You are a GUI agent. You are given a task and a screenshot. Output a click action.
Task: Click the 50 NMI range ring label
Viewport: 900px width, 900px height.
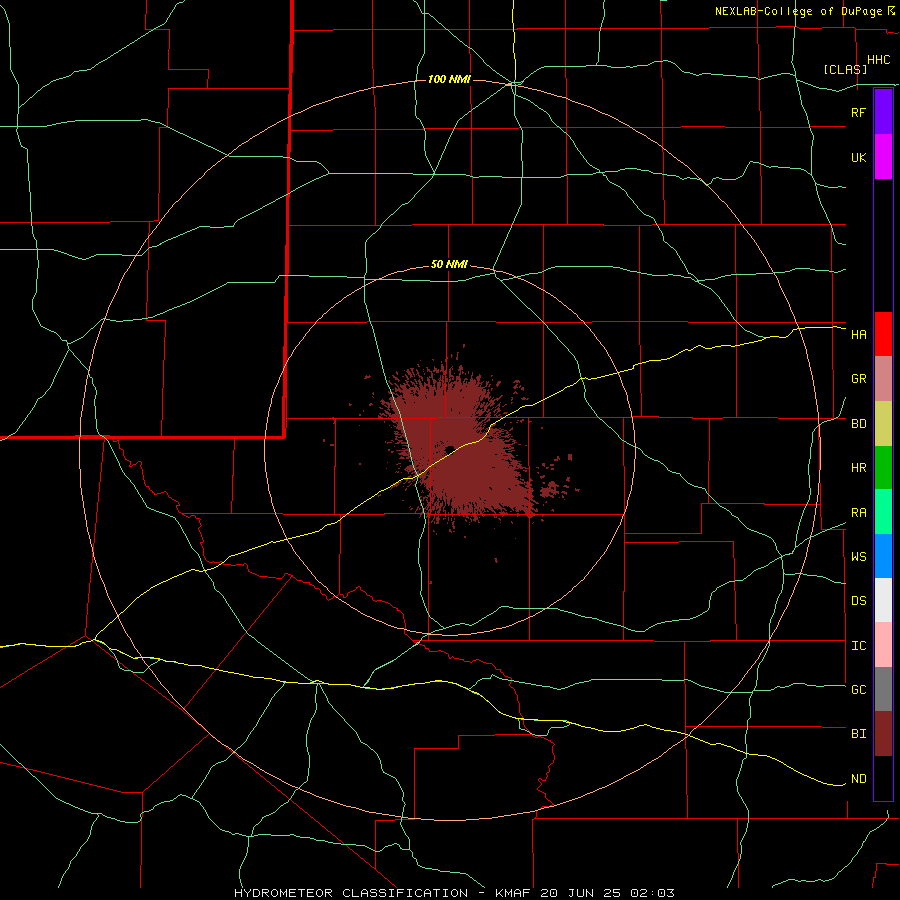tap(449, 265)
